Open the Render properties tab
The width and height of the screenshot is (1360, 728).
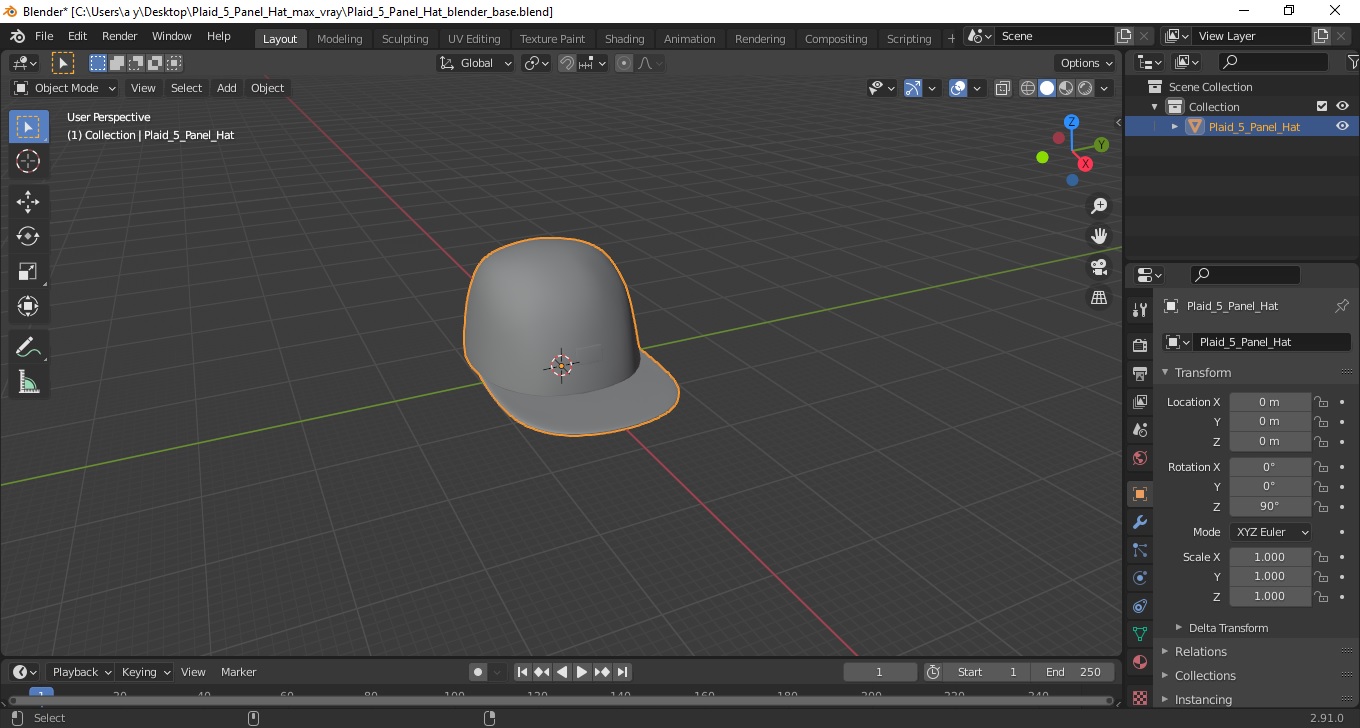[1139, 345]
